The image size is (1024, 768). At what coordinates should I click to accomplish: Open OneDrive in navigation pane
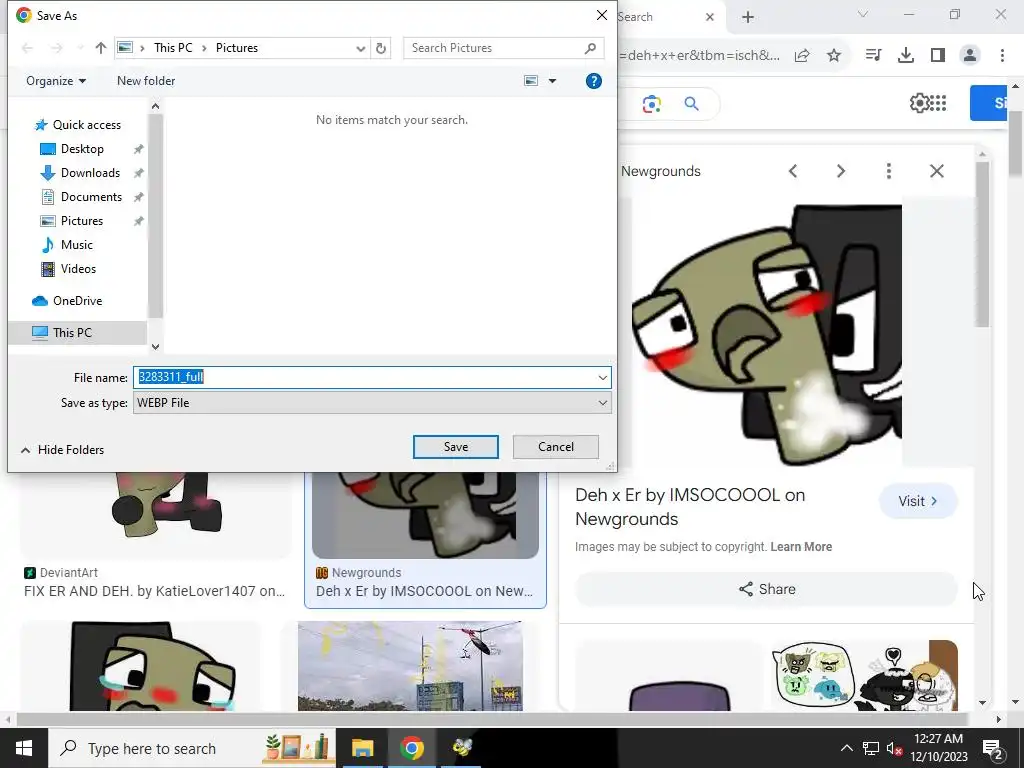click(x=77, y=300)
